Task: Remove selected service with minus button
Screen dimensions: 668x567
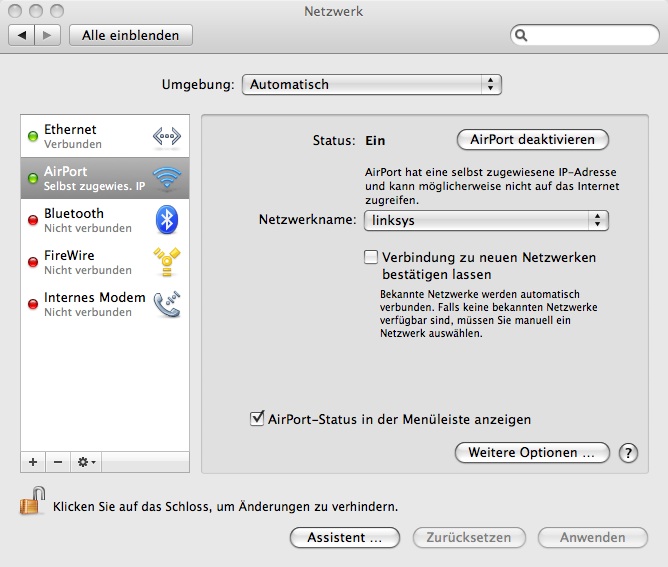Action: [58, 462]
